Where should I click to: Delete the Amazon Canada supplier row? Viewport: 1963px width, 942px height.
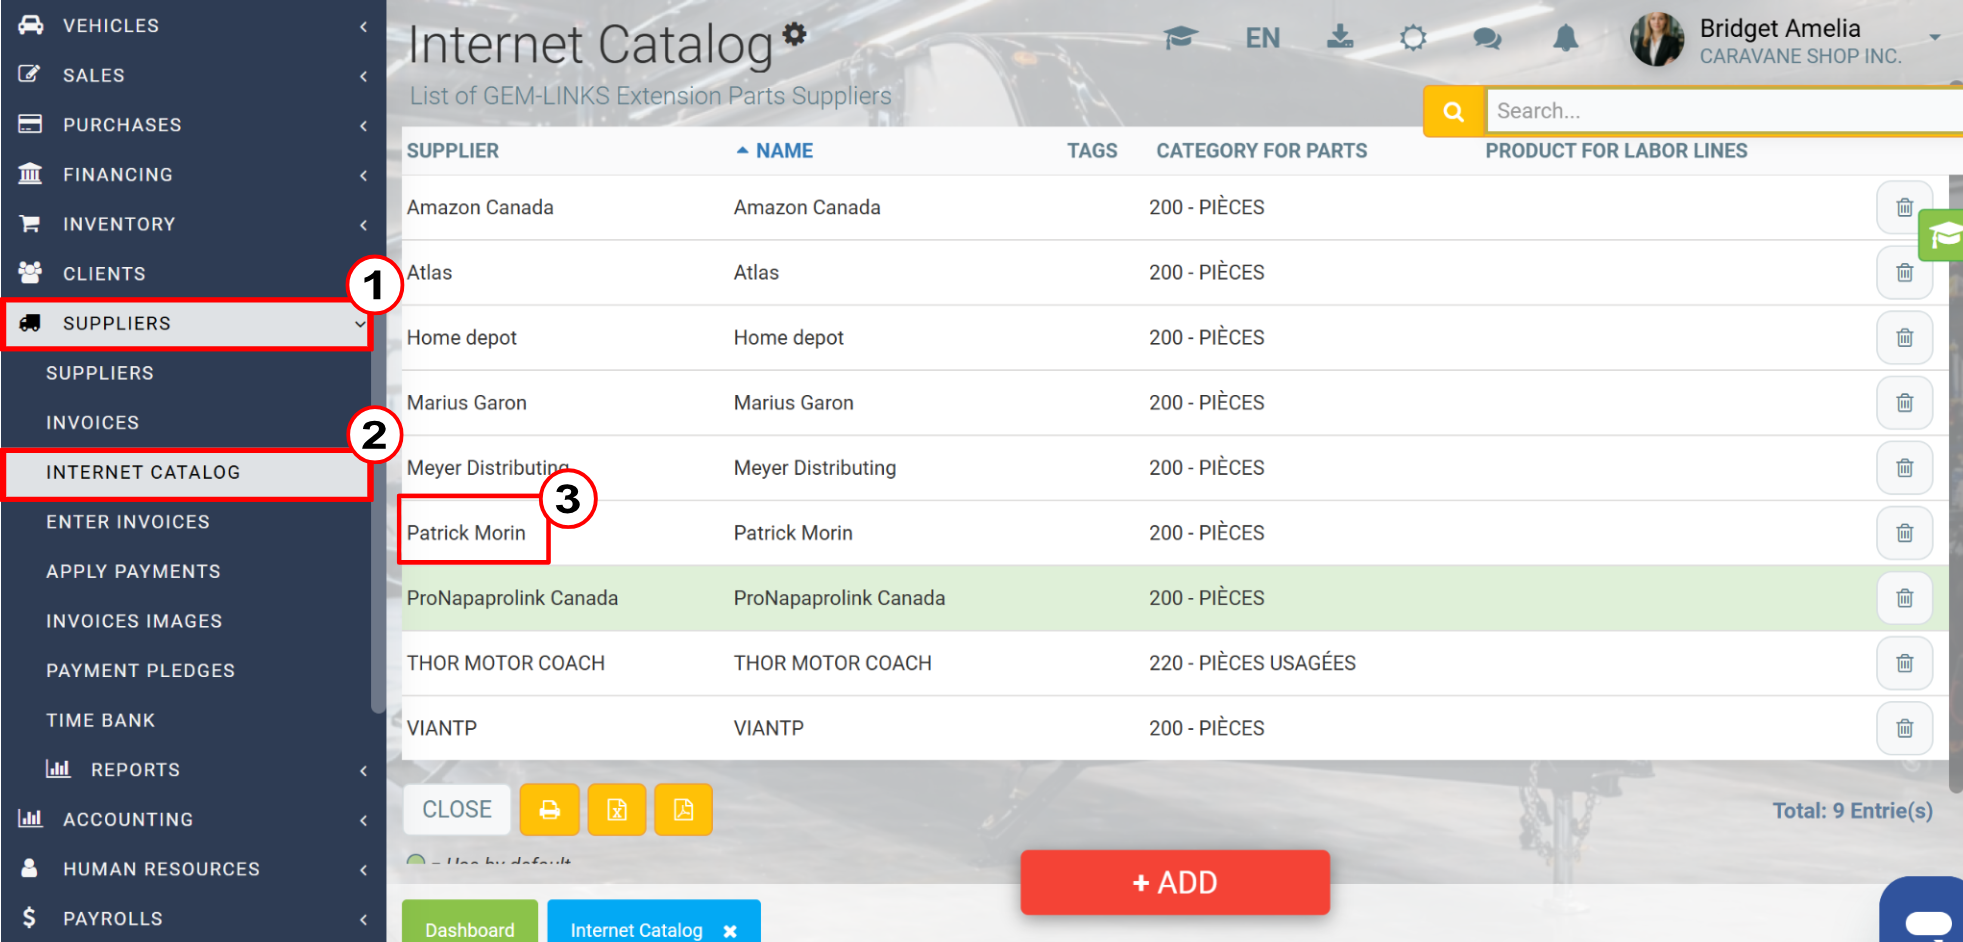pyautogui.click(x=1904, y=207)
